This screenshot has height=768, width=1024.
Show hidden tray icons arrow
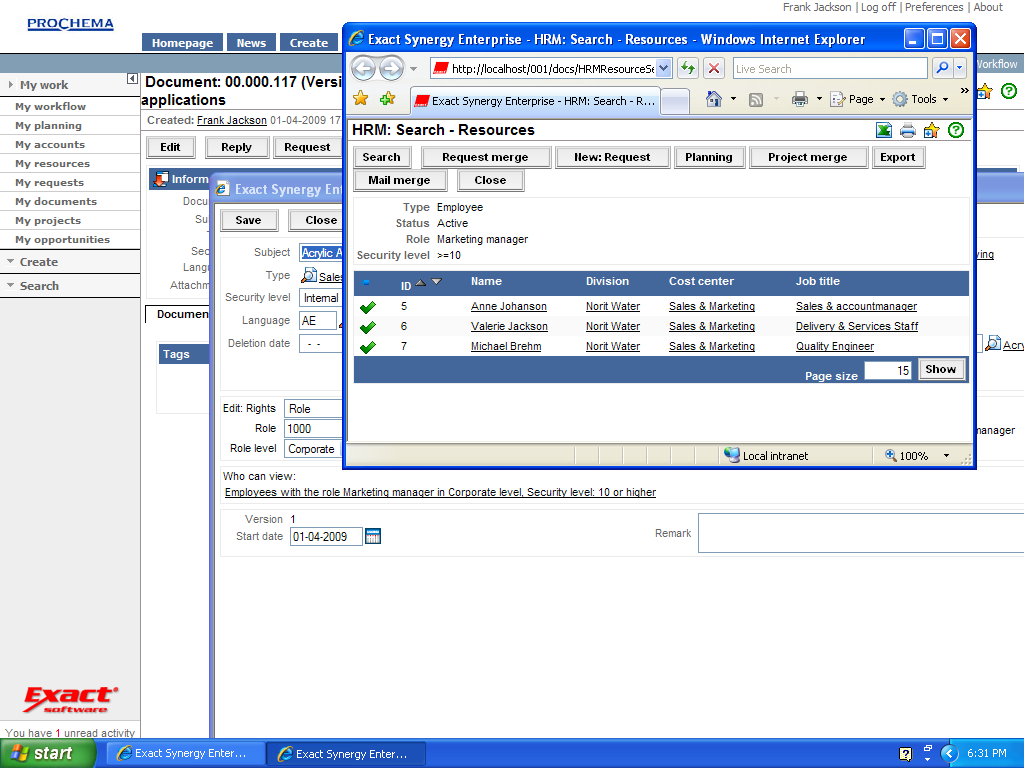point(949,754)
